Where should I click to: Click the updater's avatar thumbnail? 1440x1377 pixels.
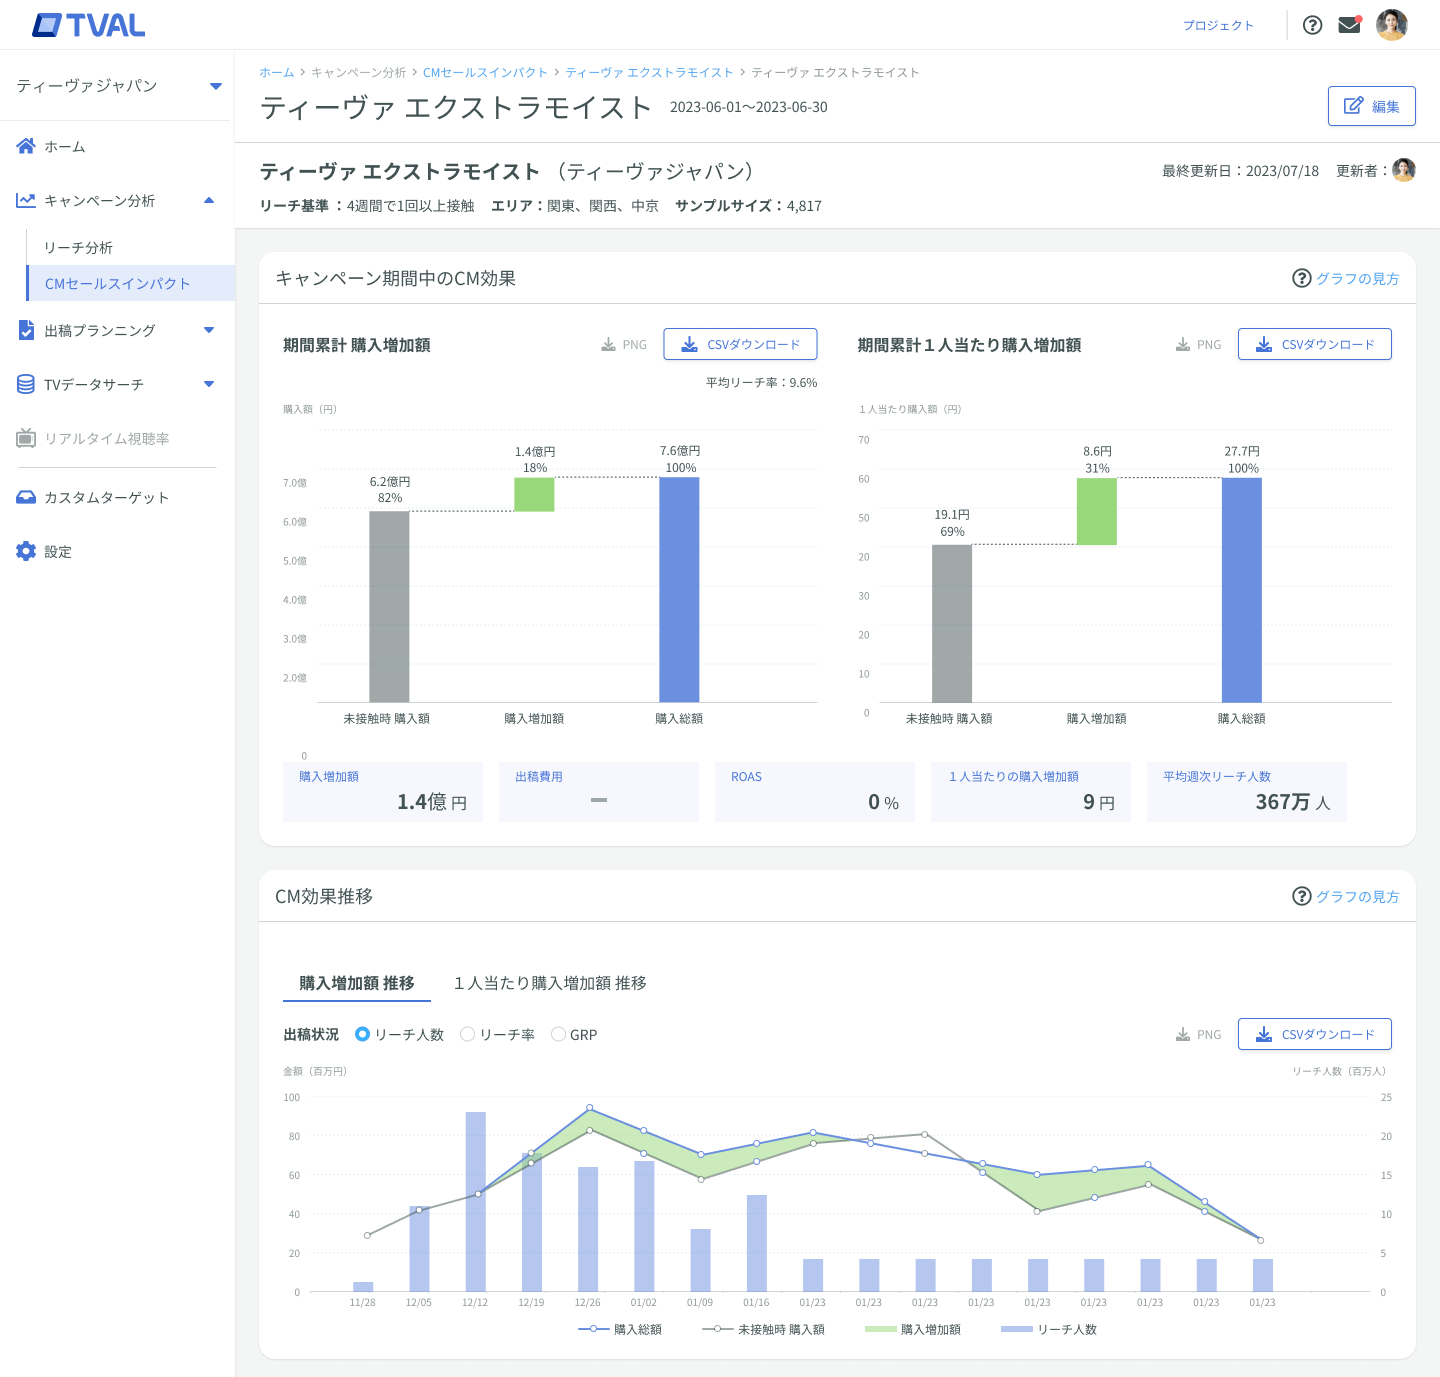(x=1405, y=170)
